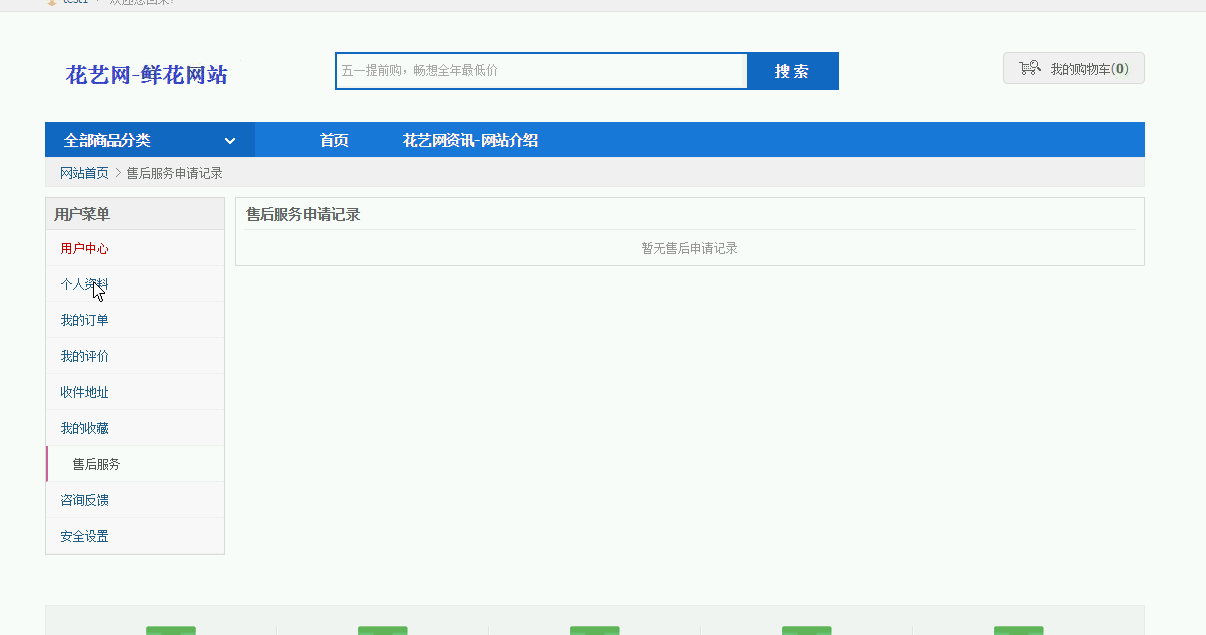This screenshot has height=635, width=1206.
Task: Open 我的收藏 in sidebar
Action: coord(84,428)
